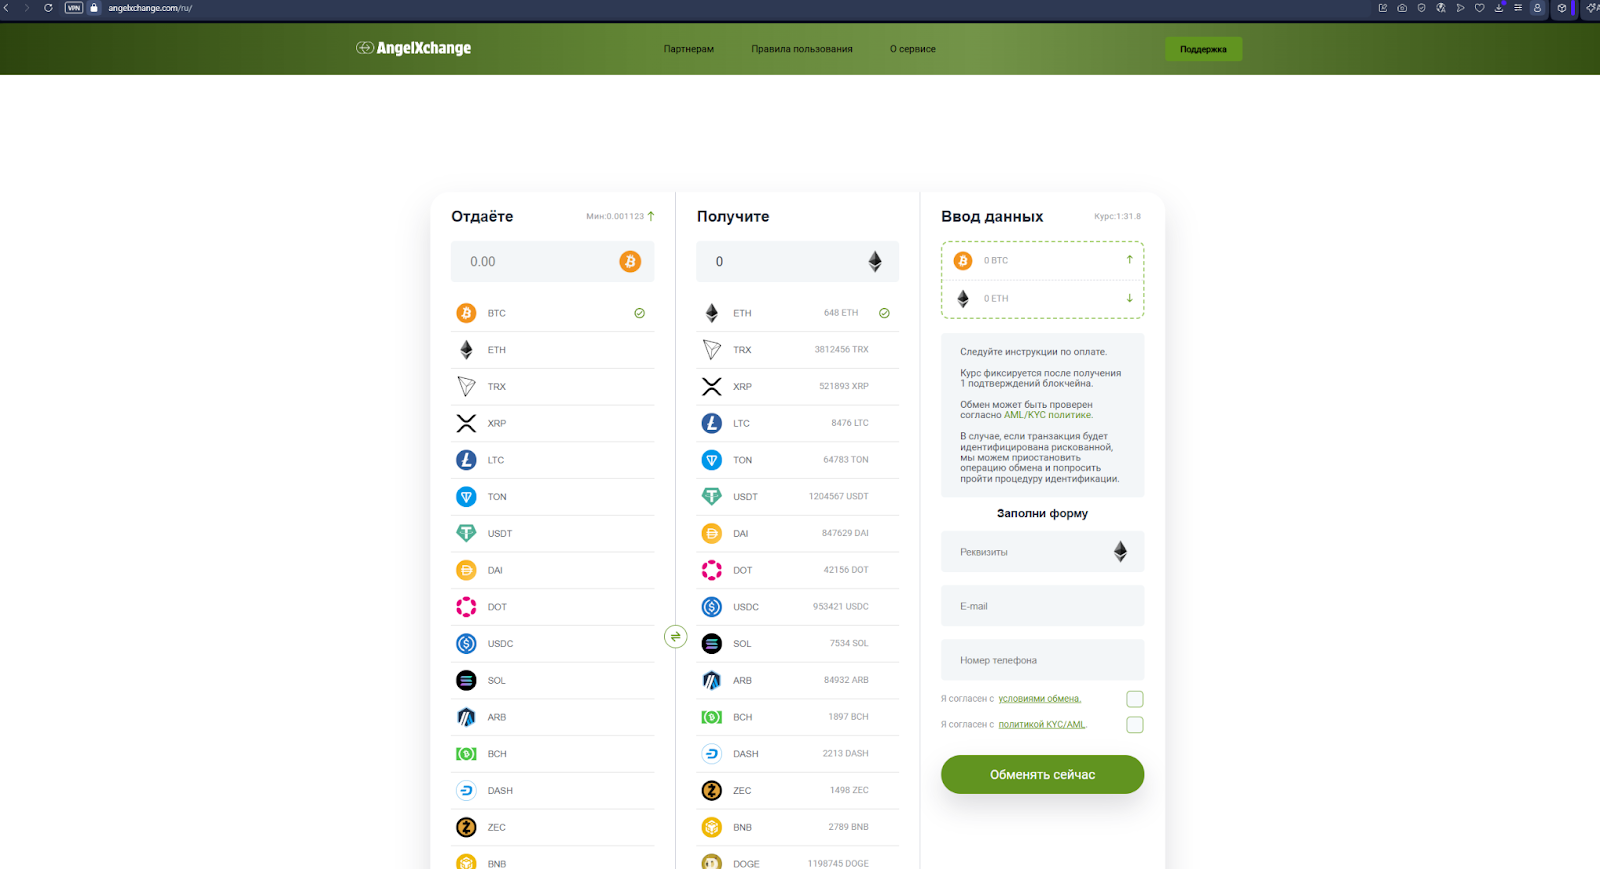Select BCH label in the Отдаёте list

(x=497, y=754)
